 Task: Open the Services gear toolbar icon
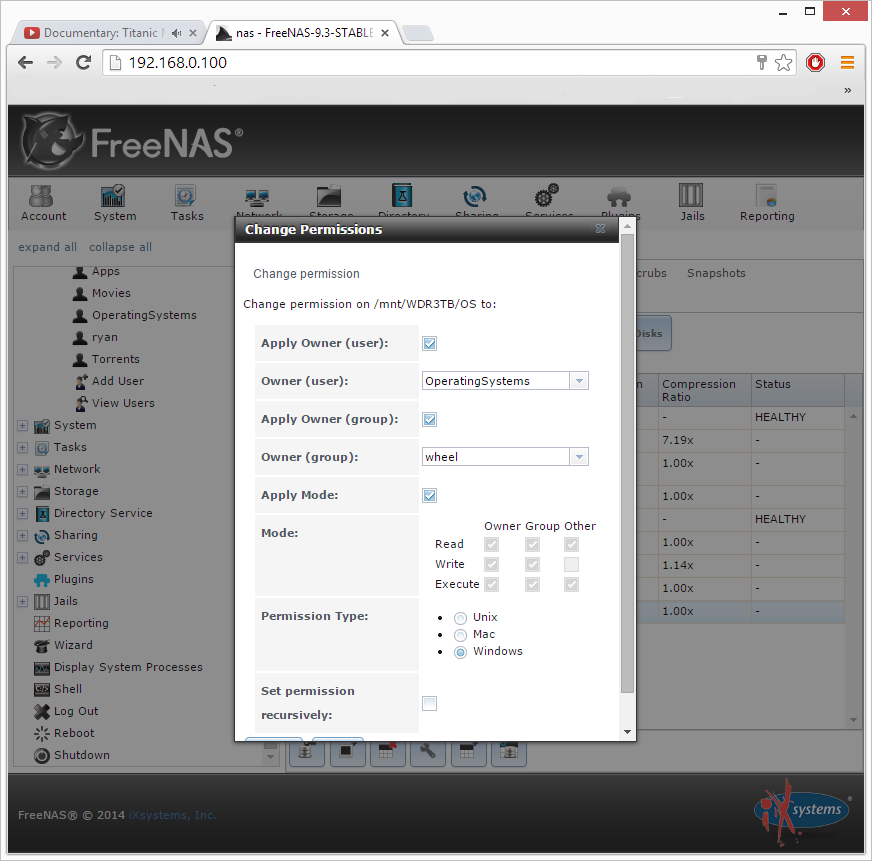point(547,196)
